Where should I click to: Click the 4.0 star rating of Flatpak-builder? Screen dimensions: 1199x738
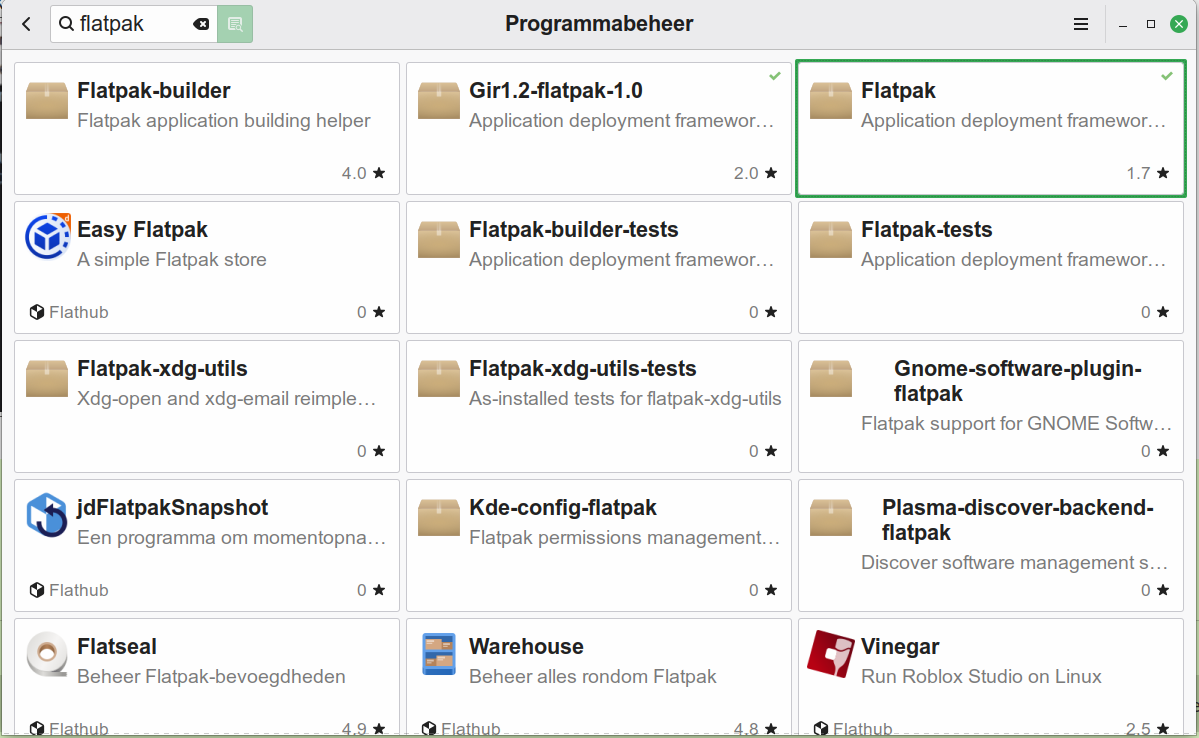(363, 174)
